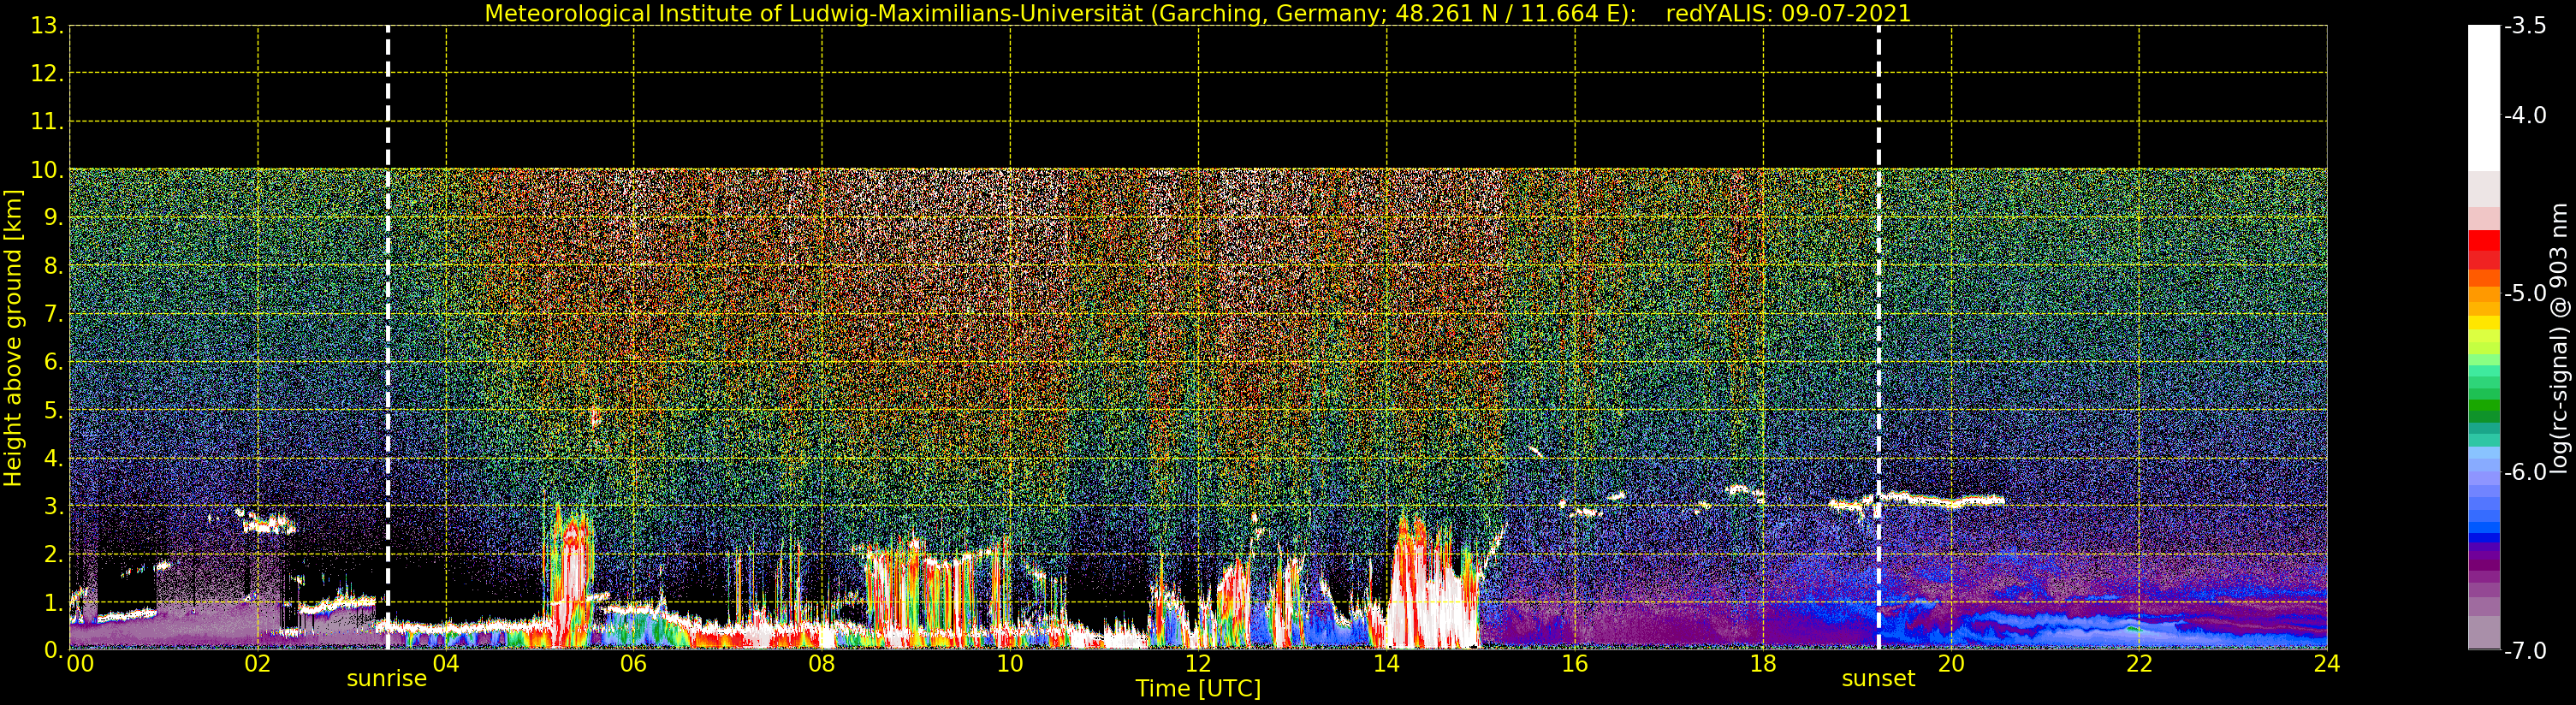Click the height axis tick label "10."
The image size is (2576, 705).
pos(47,170)
